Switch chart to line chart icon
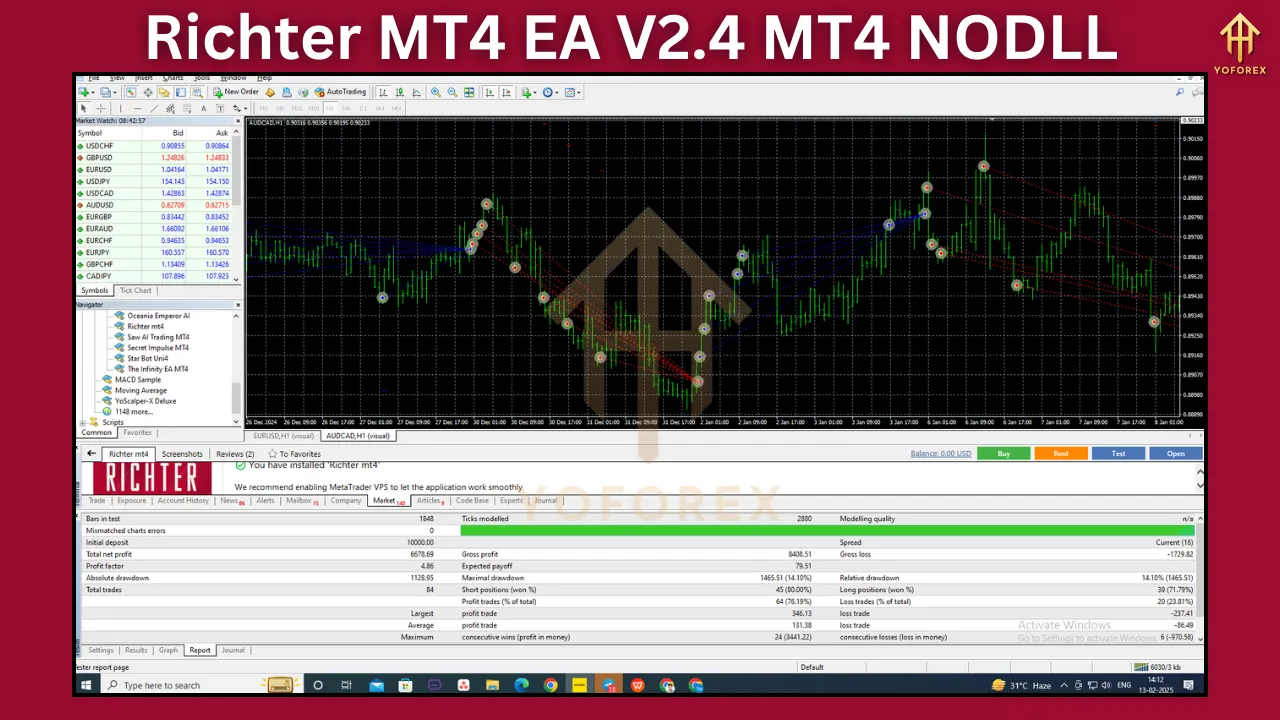The height and width of the screenshot is (720, 1280). click(416, 92)
